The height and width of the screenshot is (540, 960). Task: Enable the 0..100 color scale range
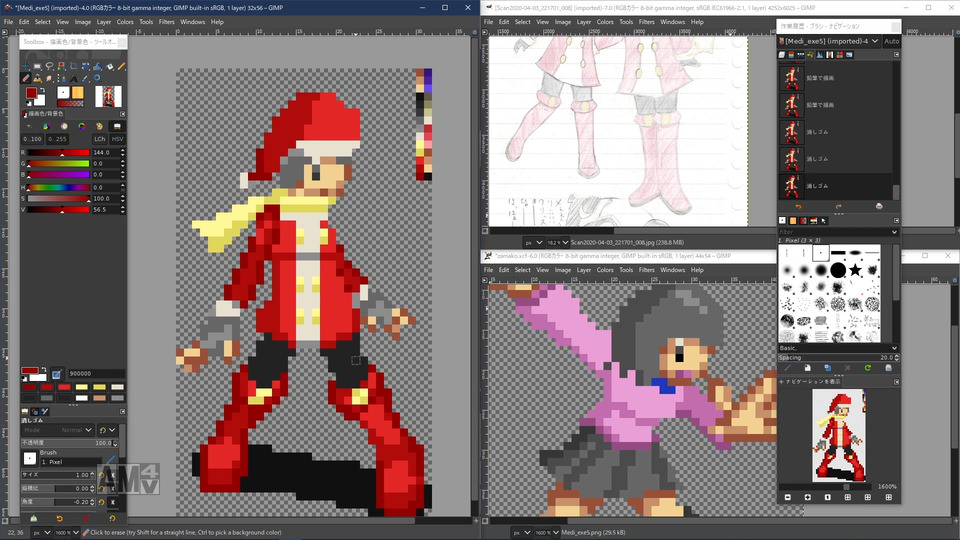pyautogui.click(x=32, y=139)
